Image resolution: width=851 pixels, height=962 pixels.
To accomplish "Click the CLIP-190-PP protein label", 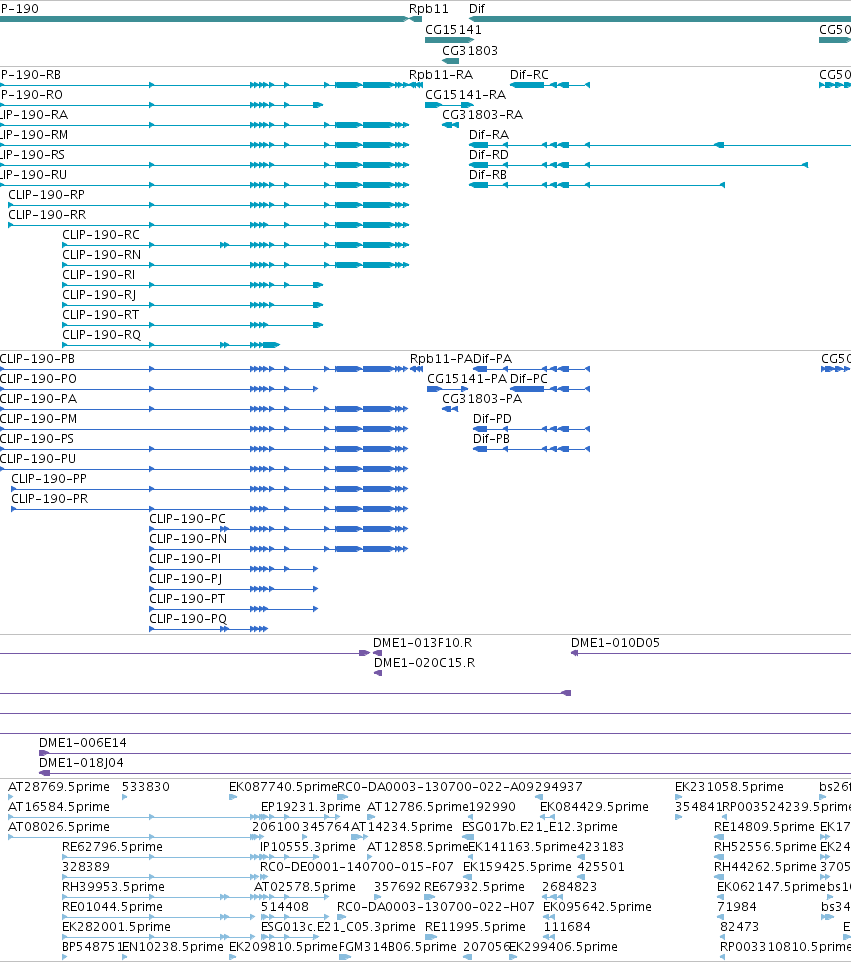I will [49, 479].
